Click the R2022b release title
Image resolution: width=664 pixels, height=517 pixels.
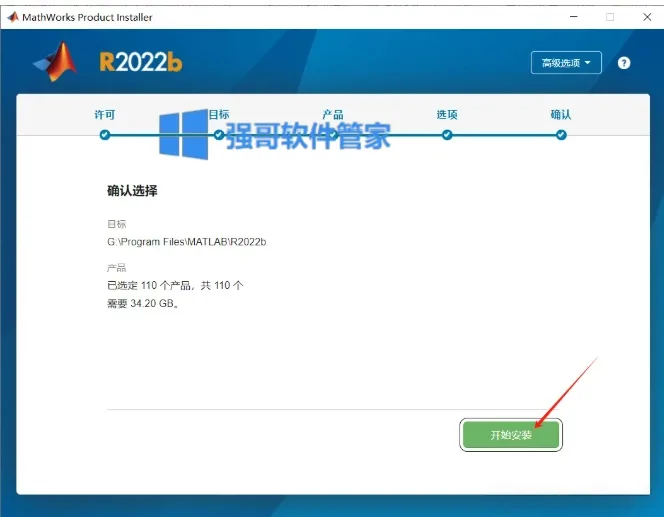[141, 62]
